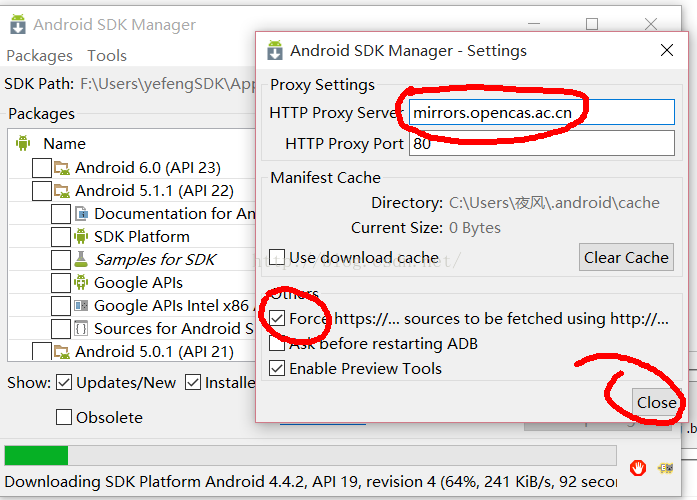Enable Ask before restarting ADB

[x=277, y=343]
